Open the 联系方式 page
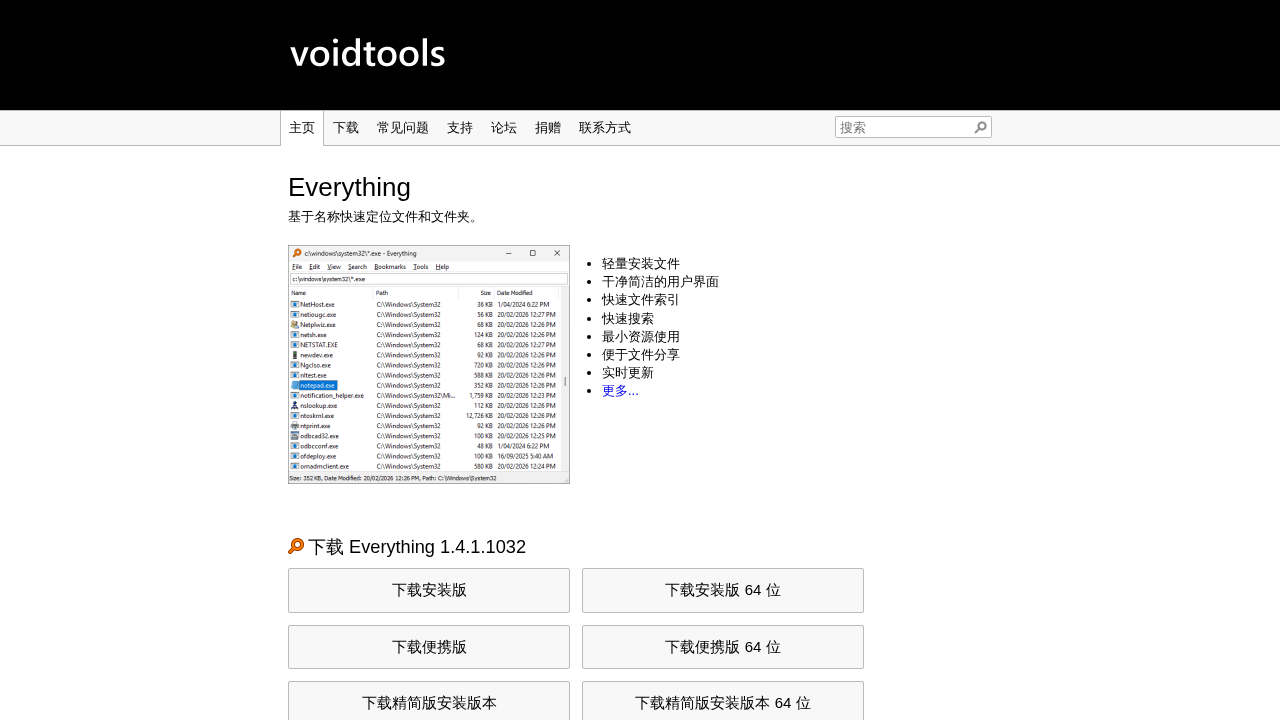1280x720 pixels. (605, 128)
